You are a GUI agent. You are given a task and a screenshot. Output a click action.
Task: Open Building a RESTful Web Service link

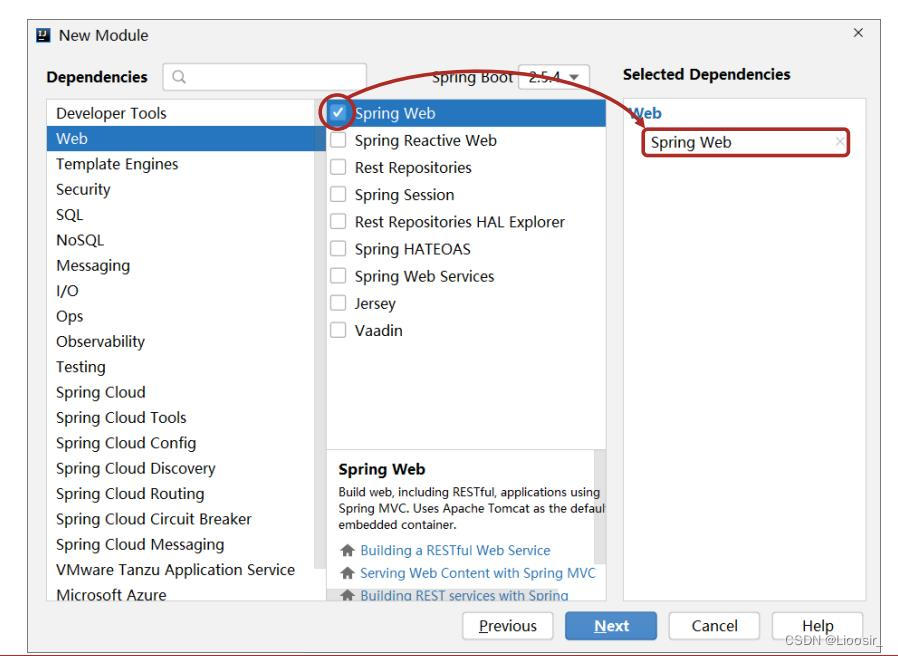point(455,551)
